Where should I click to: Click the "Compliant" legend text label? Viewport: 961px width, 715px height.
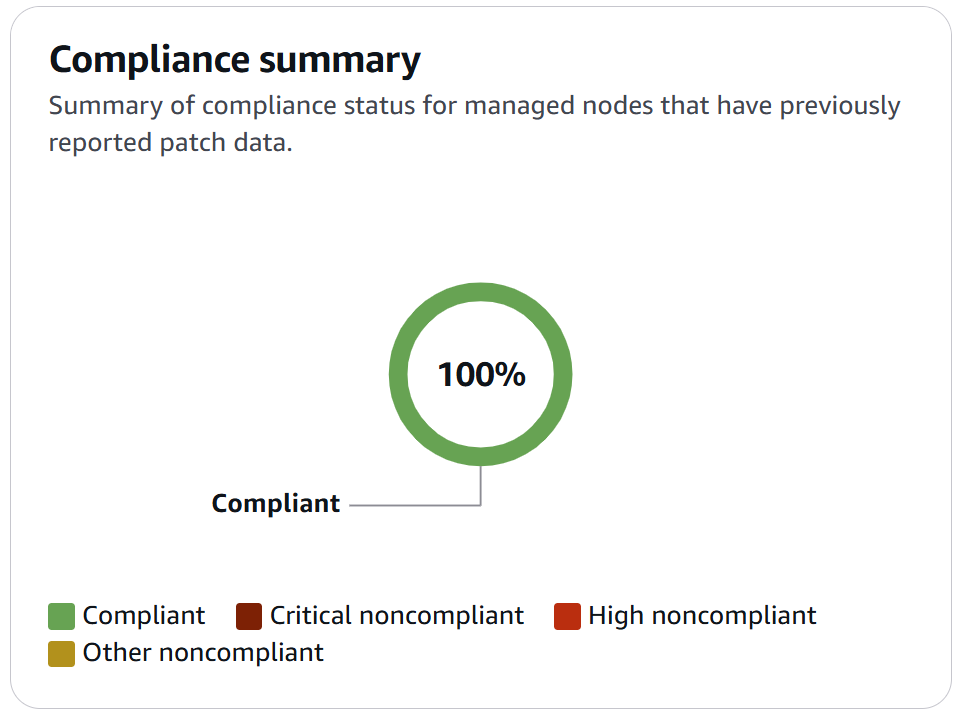click(x=144, y=616)
